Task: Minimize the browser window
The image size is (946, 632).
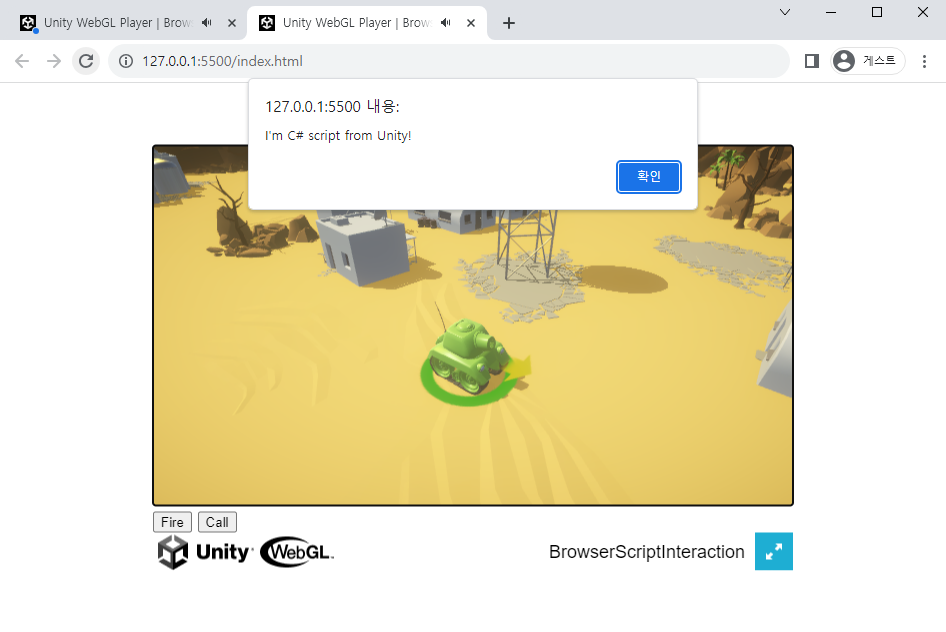Action: pos(831,12)
